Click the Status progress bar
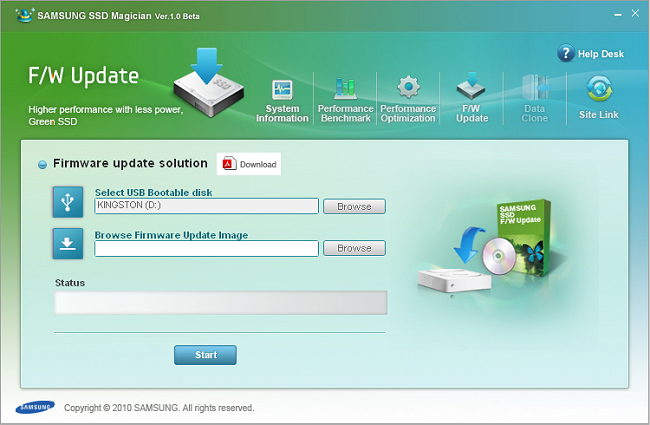The image size is (650, 425). click(221, 302)
